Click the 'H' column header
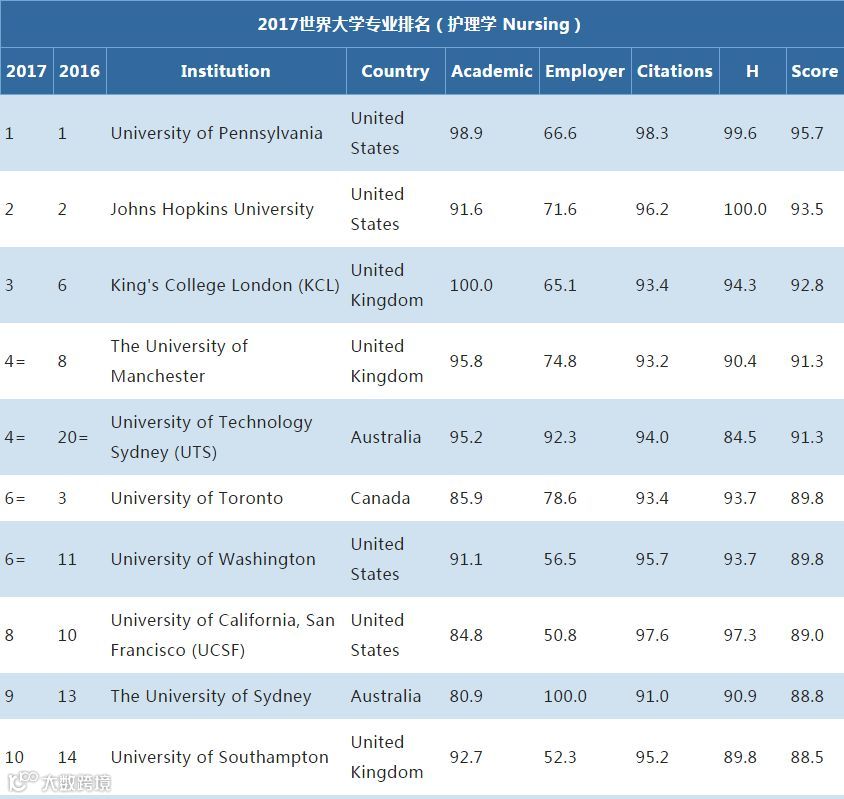The width and height of the screenshot is (844, 799). [752, 71]
